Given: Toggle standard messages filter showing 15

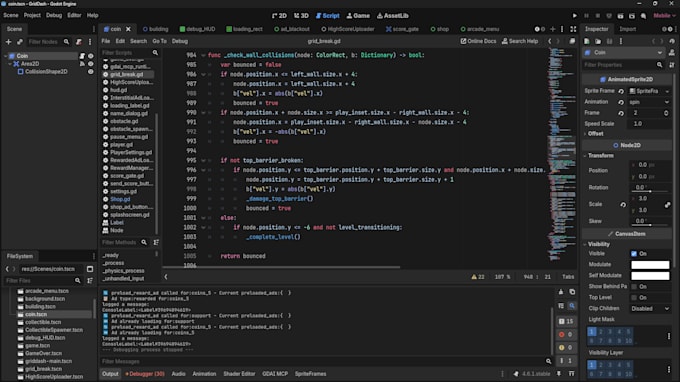Looking at the screenshot, I should [566, 321].
